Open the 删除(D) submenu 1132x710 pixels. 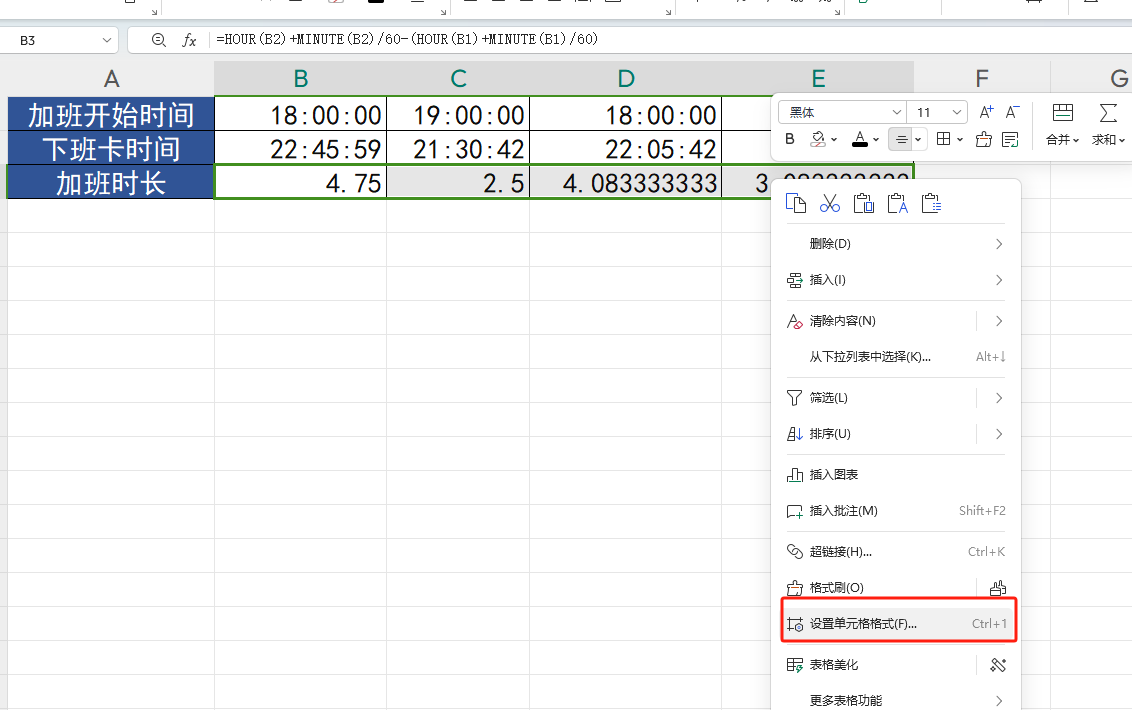click(895, 244)
